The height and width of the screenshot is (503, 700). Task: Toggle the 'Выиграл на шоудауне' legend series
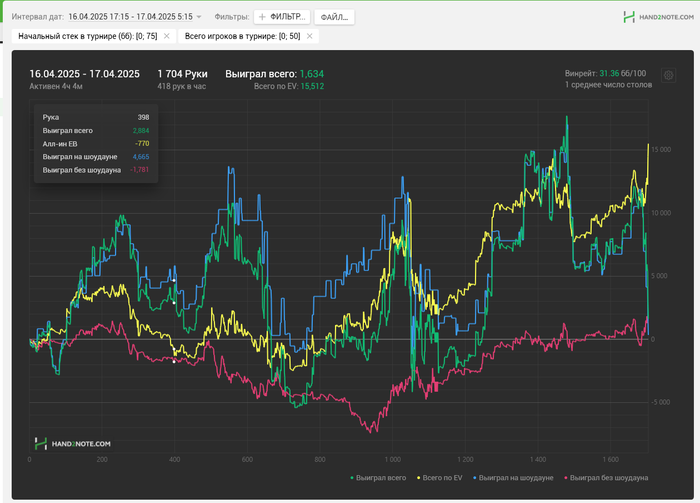(x=515, y=479)
